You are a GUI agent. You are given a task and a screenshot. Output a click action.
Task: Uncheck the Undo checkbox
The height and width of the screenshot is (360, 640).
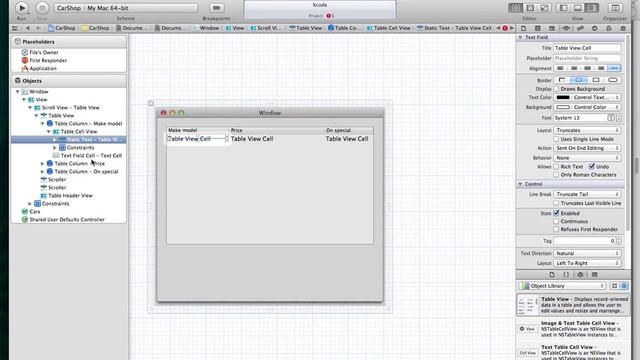click(x=591, y=167)
